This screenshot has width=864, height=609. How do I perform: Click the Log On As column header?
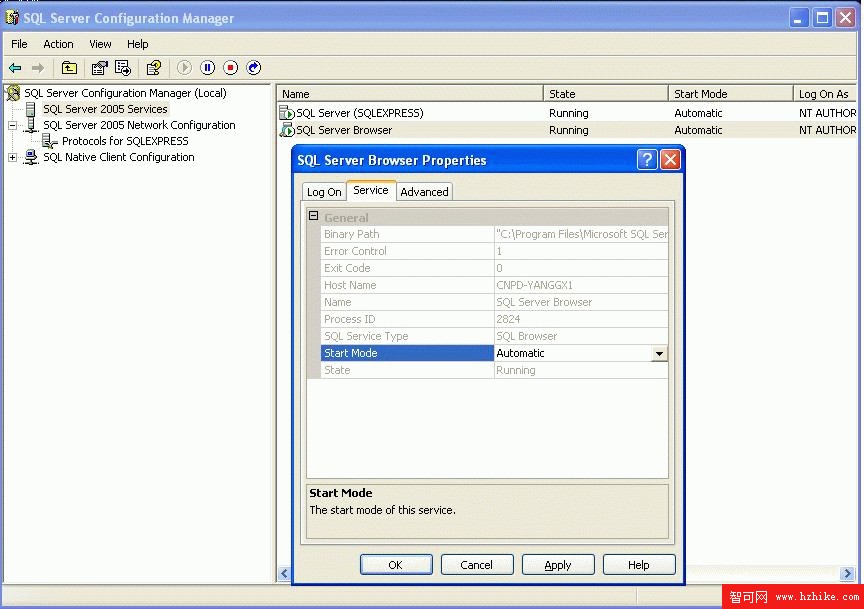825,94
